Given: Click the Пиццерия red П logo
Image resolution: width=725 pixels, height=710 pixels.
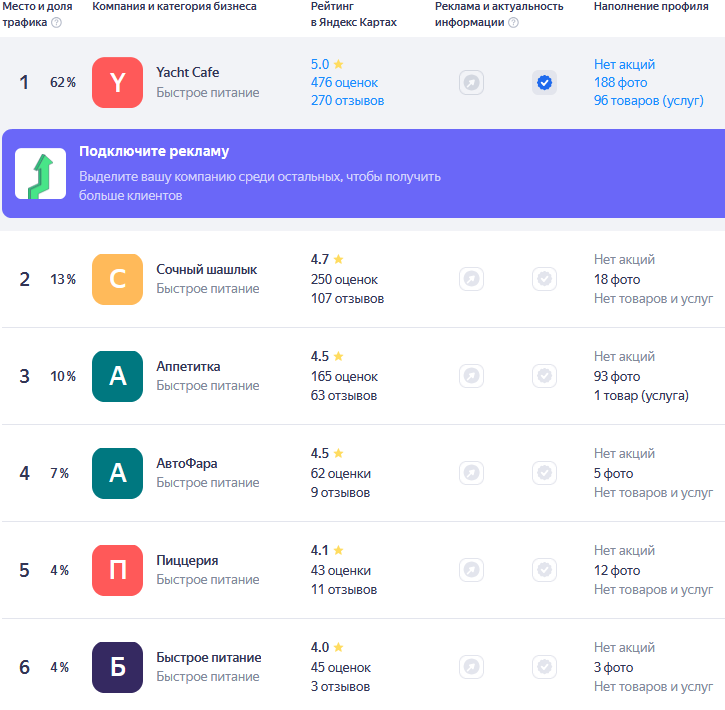Looking at the screenshot, I should point(117,570).
